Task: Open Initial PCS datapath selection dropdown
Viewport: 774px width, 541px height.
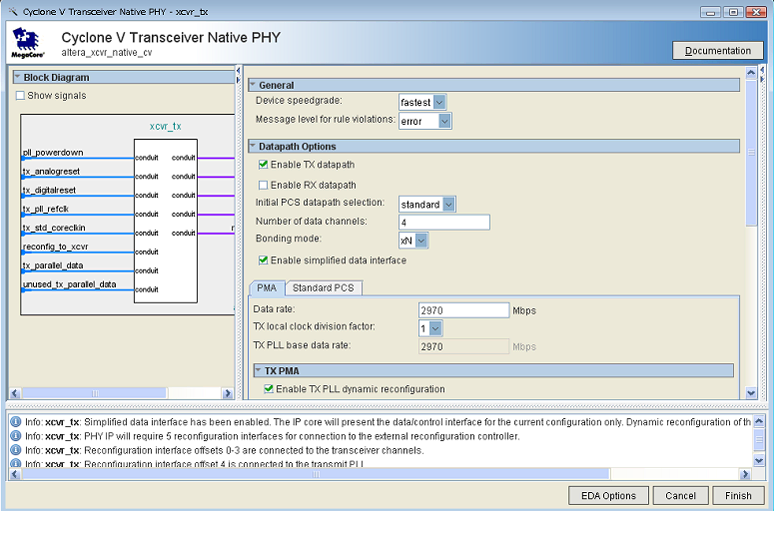Action: (449, 204)
